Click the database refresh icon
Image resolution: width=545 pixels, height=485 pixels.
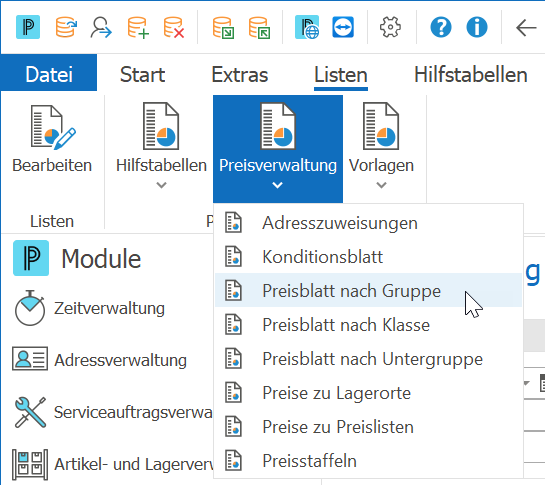66,27
